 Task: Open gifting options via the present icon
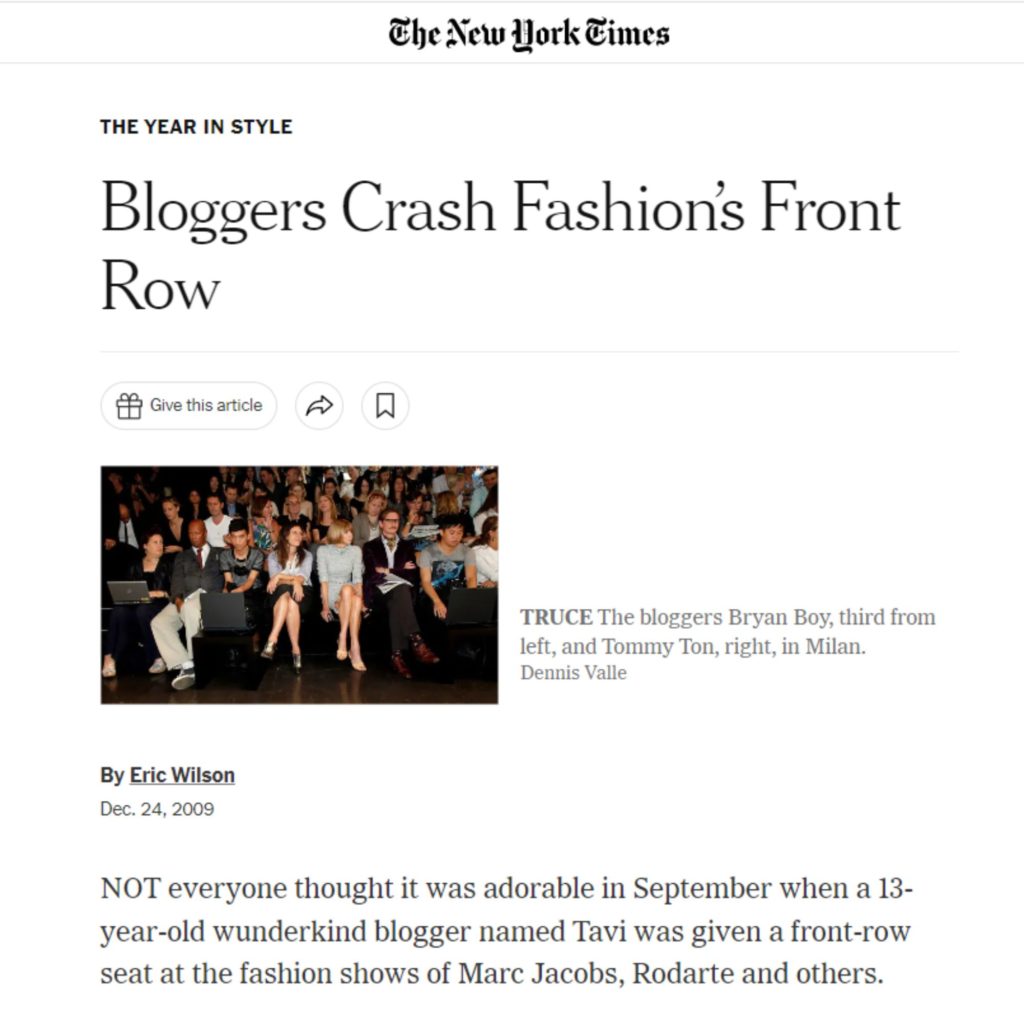coord(131,405)
